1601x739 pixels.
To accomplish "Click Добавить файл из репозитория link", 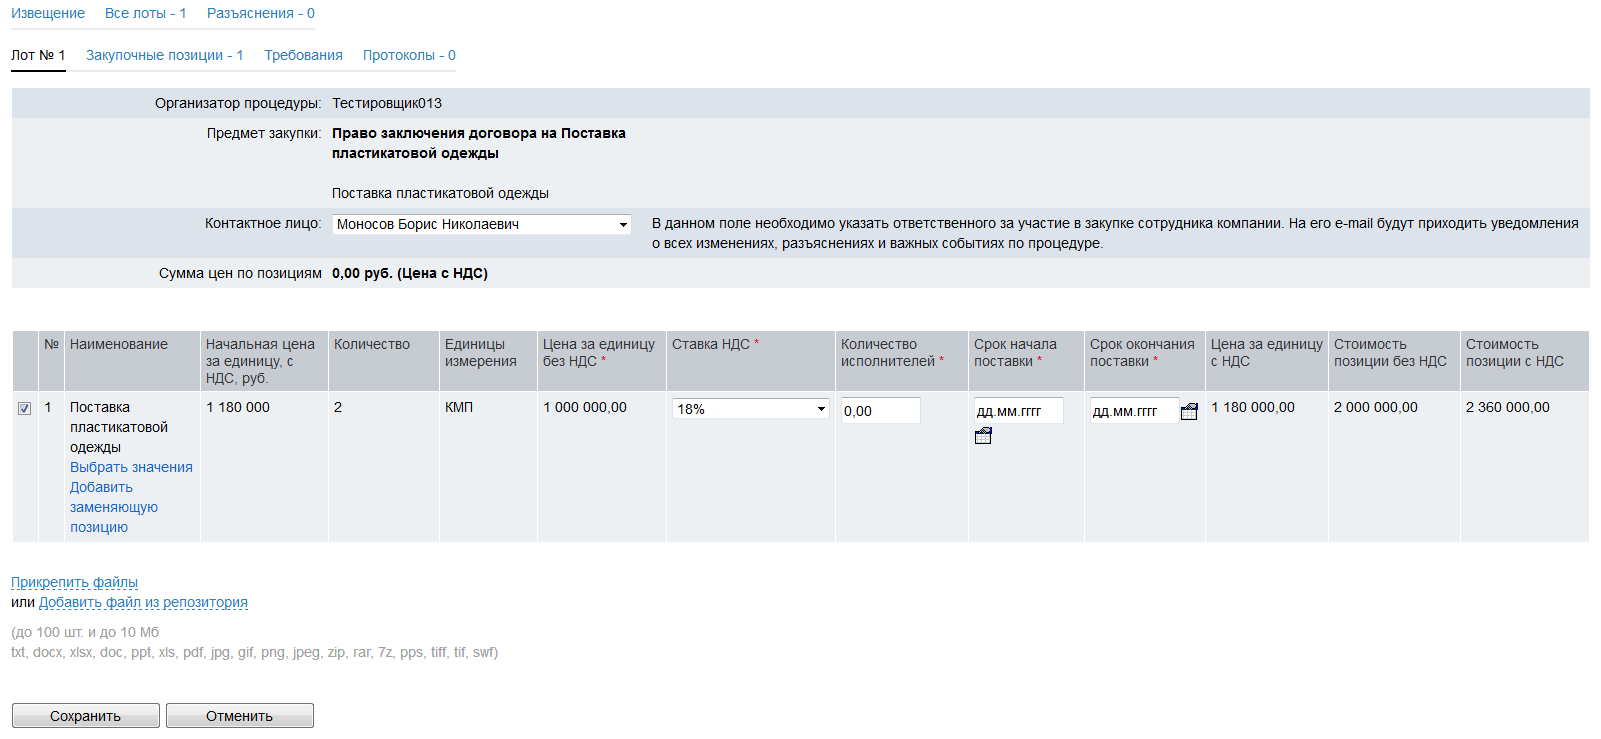I will coord(143,602).
